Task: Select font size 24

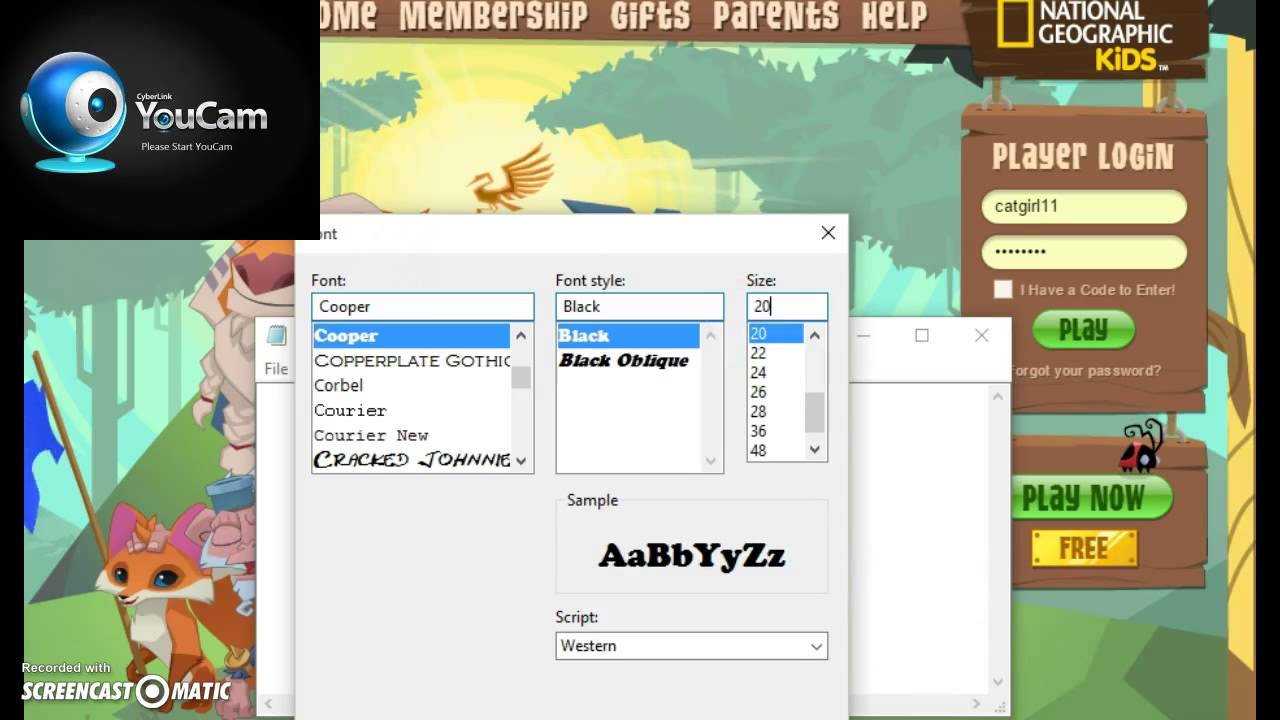Action: [776, 373]
